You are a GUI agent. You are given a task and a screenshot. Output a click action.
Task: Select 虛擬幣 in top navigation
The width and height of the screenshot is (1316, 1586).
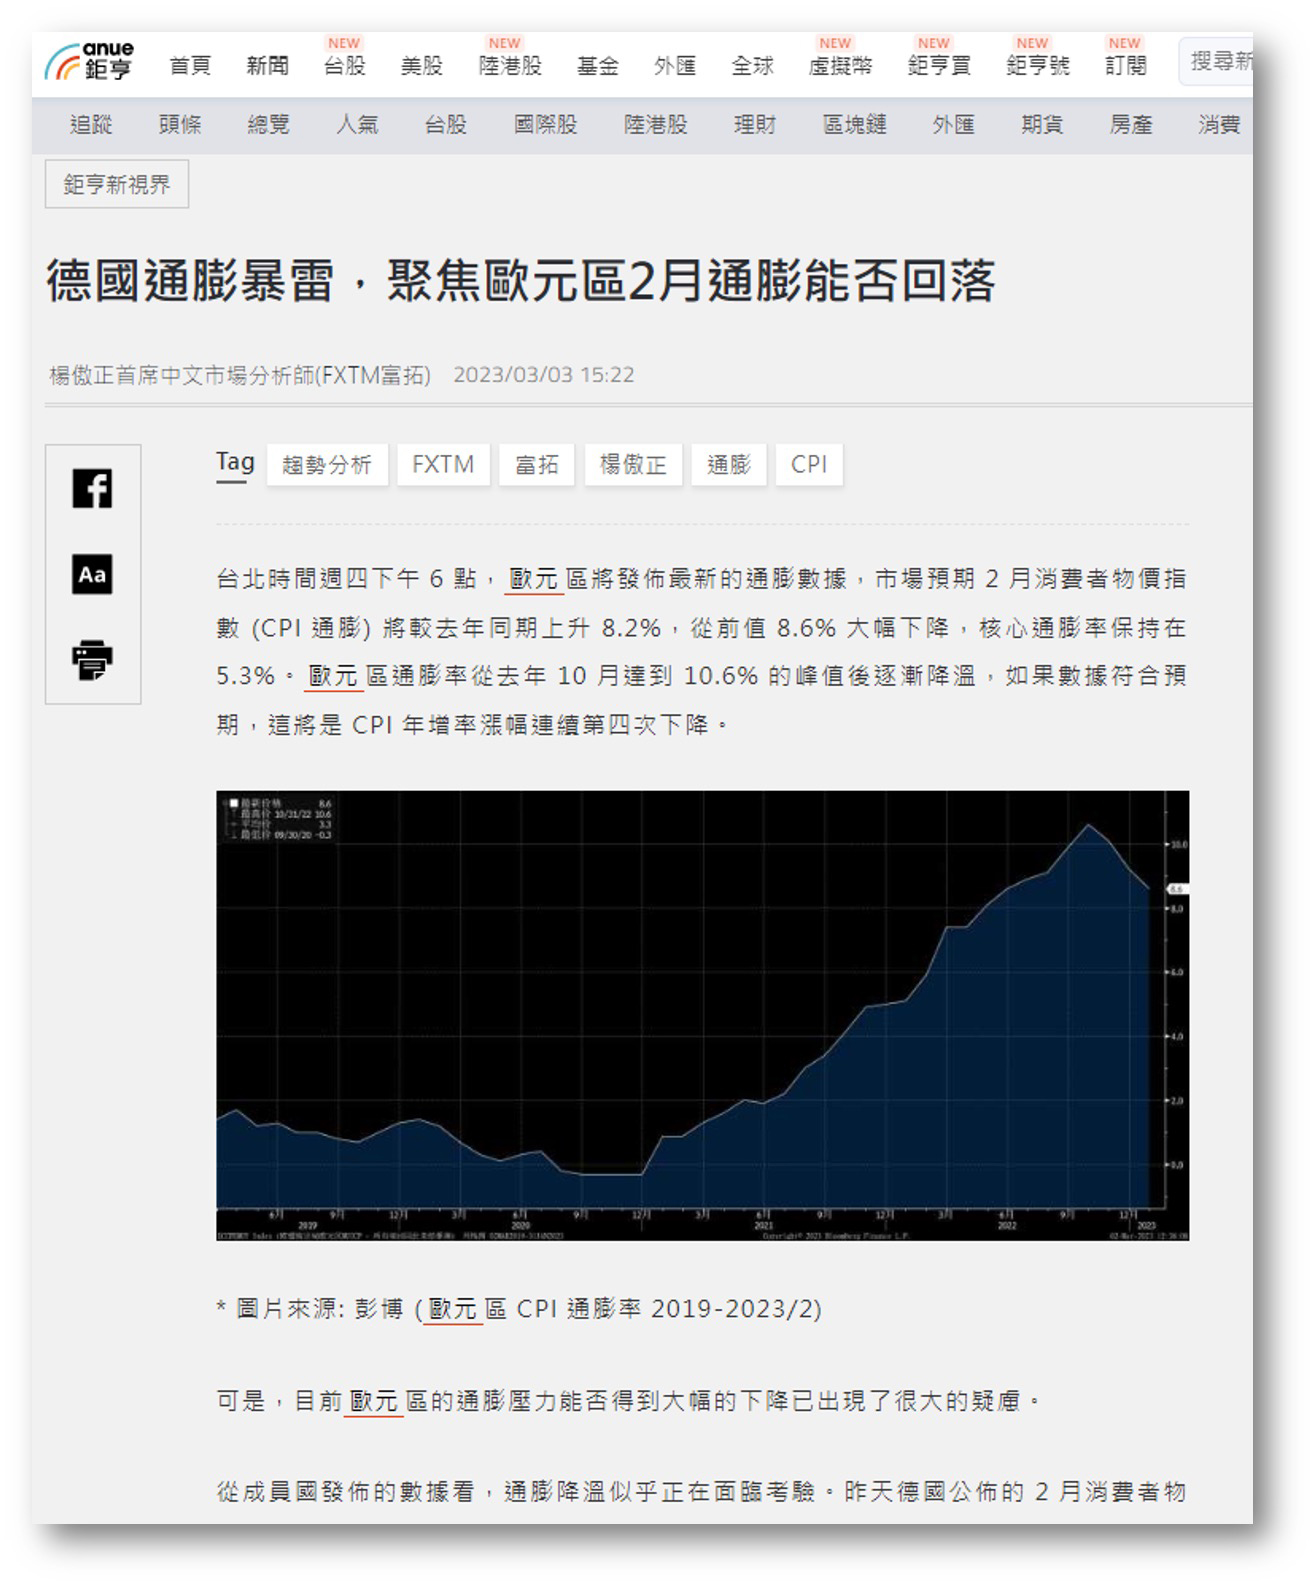(839, 66)
